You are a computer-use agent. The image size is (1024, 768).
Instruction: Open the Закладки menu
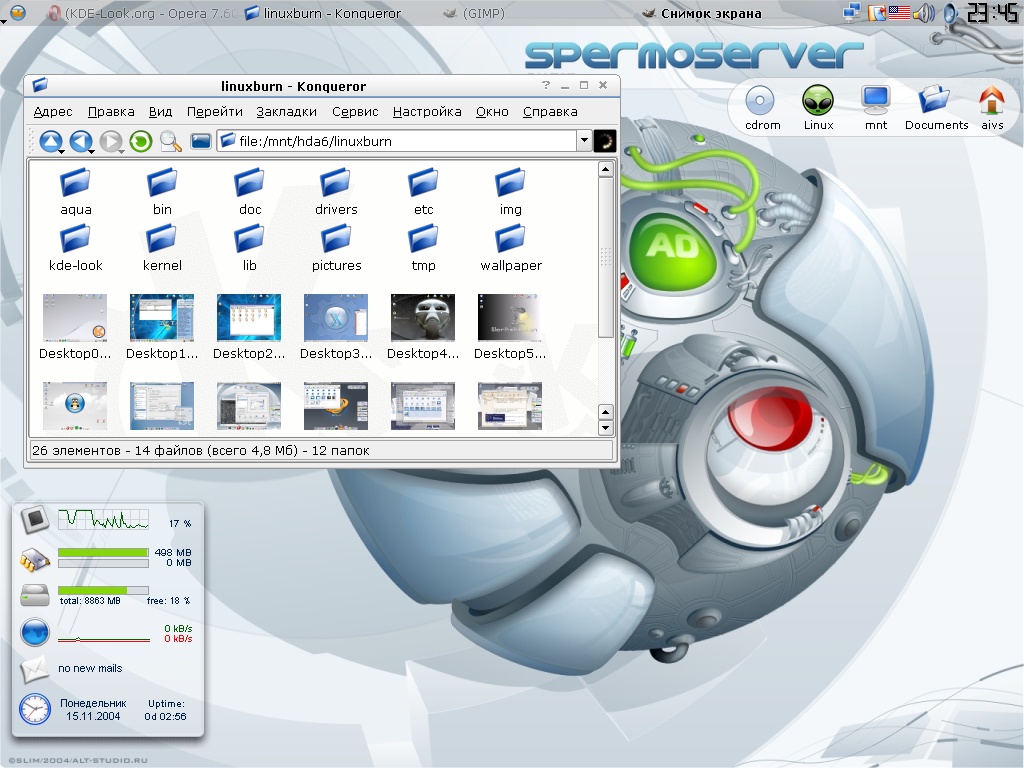pos(286,112)
